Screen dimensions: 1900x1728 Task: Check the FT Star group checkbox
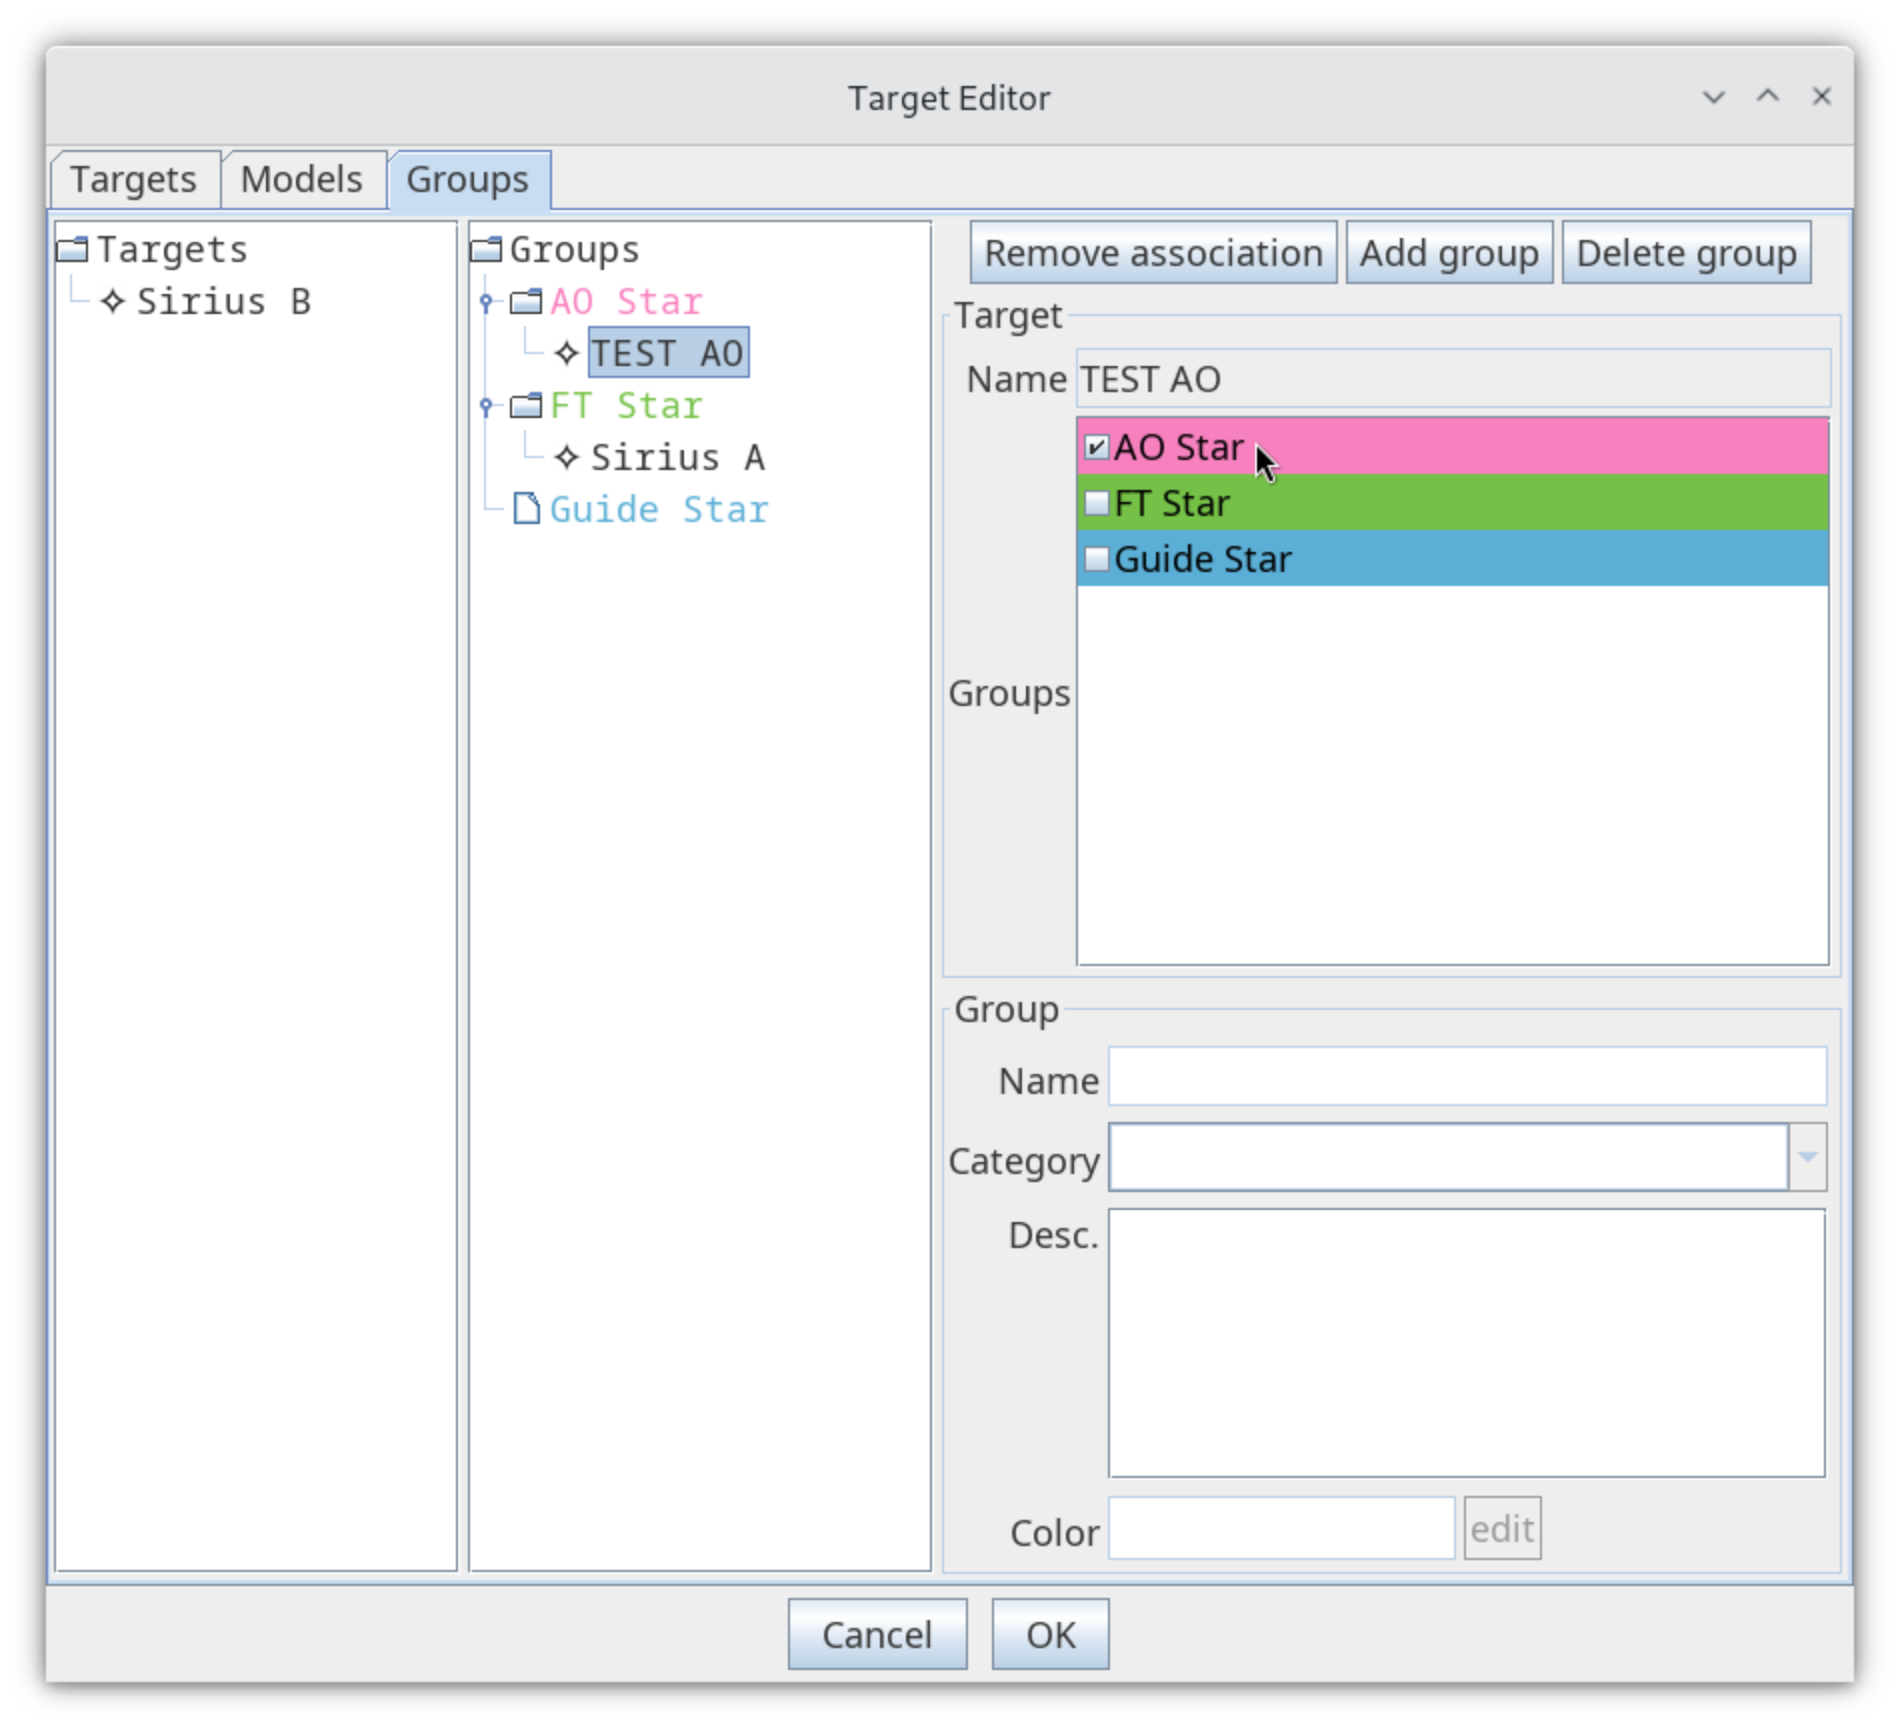pos(1097,503)
